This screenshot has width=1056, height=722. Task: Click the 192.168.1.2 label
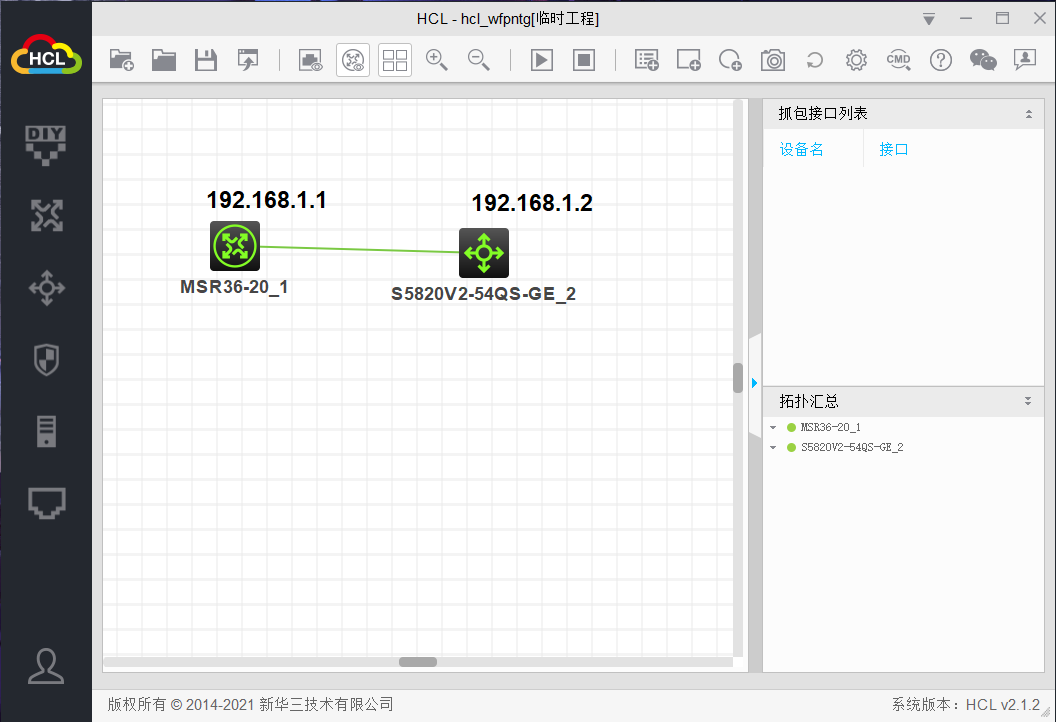[532, 203]
